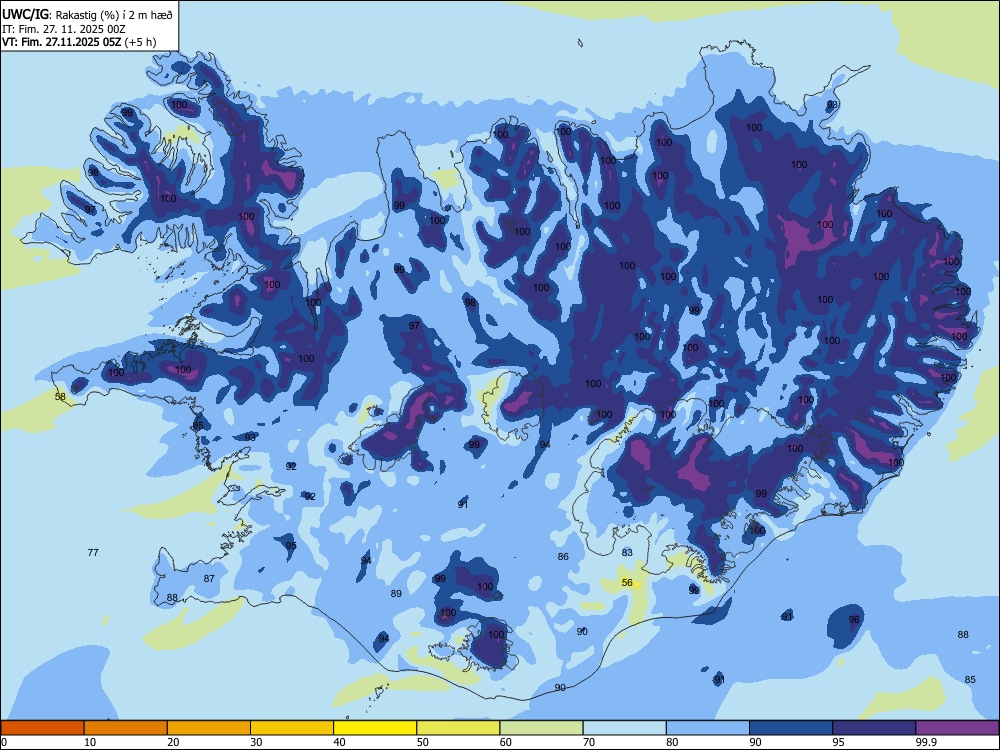
Task: Choose the dark blue 90–95 legend swatch
Action: tap(791, 728)
